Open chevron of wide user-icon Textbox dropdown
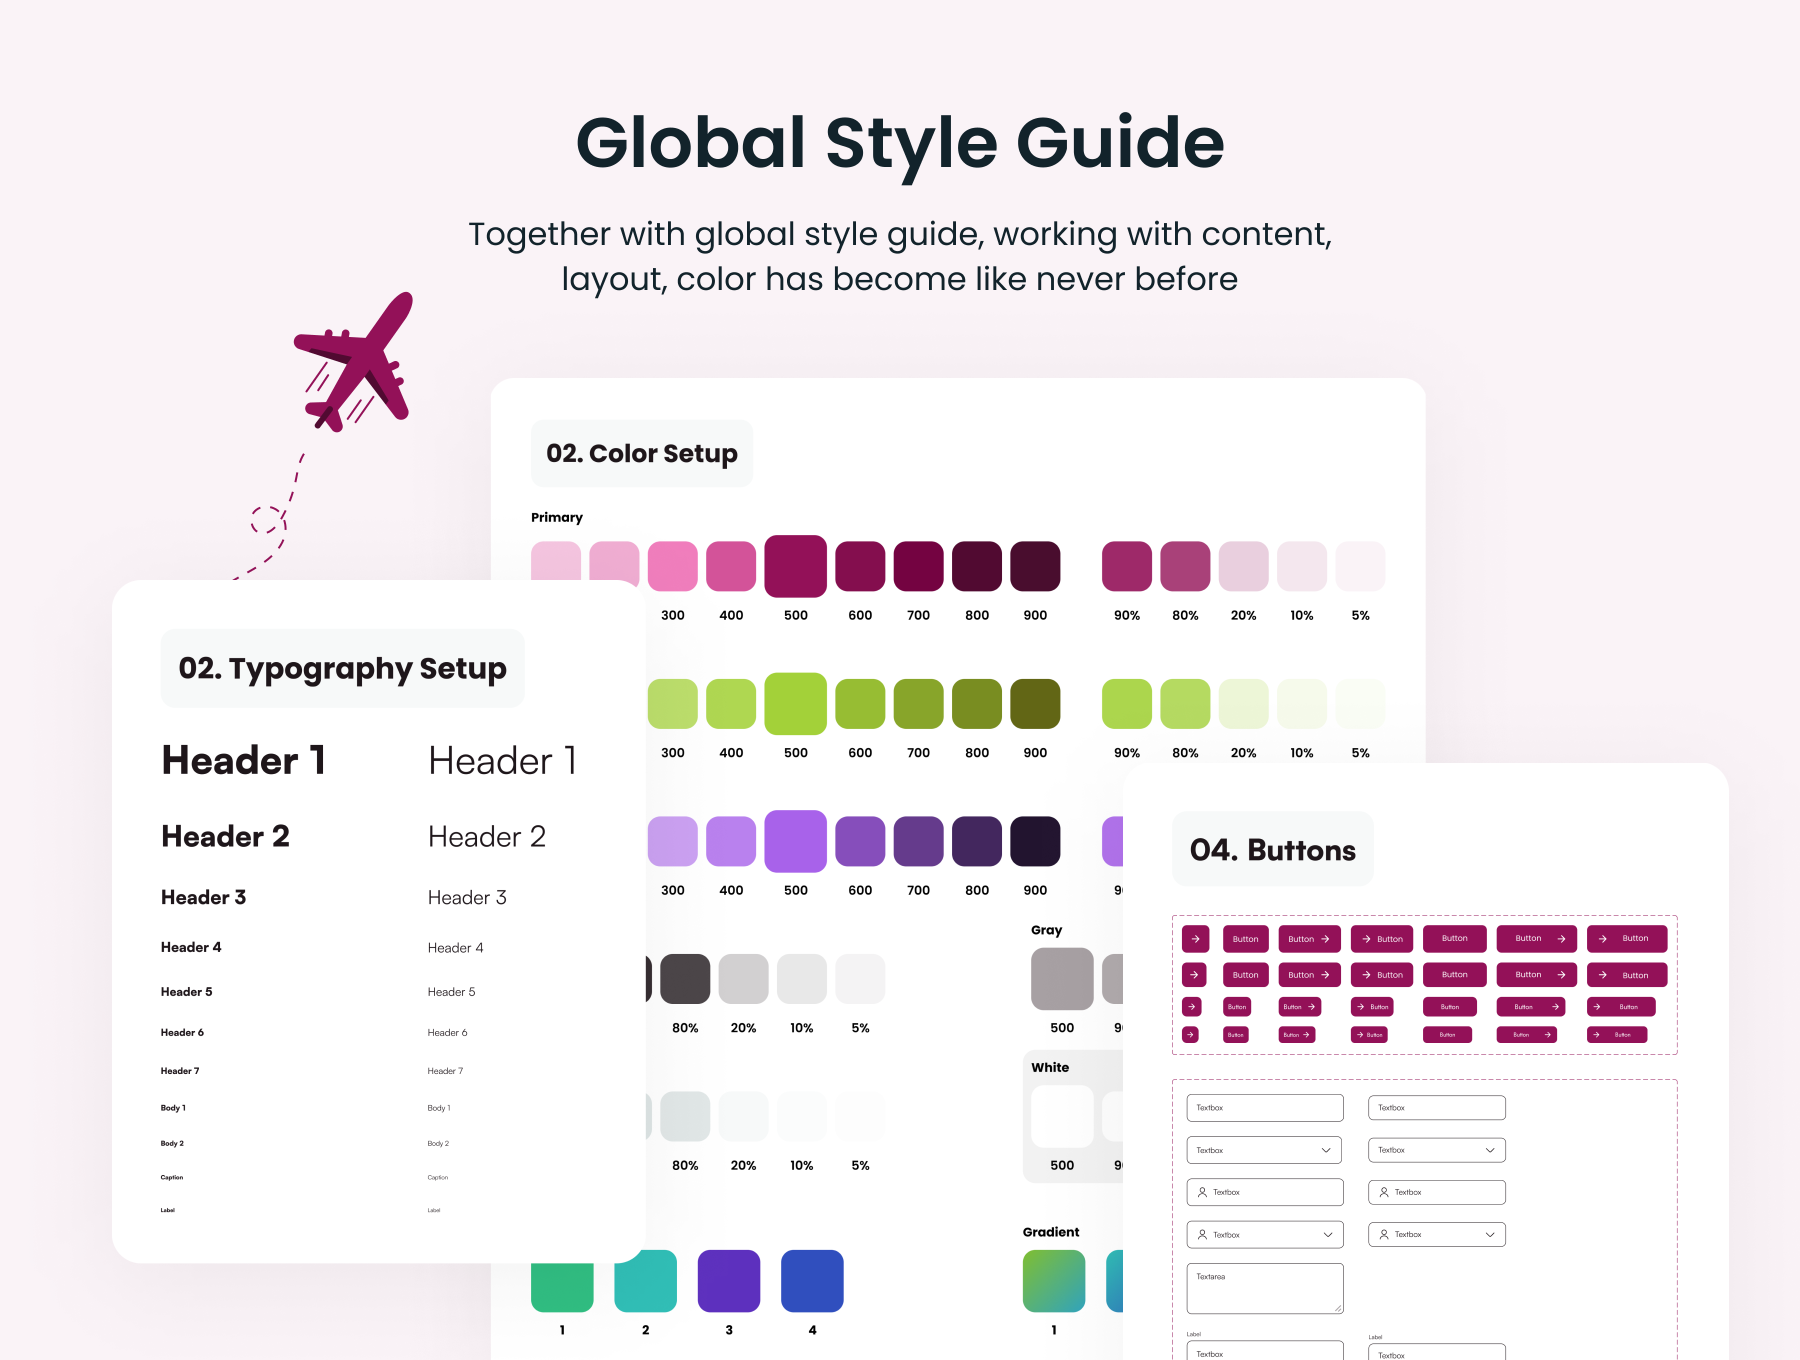 [x=1327, y=1235]
